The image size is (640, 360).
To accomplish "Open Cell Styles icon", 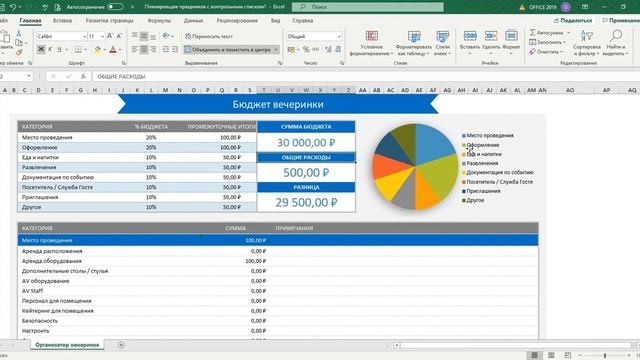I will pyautogui.click(x=442, y=36).
